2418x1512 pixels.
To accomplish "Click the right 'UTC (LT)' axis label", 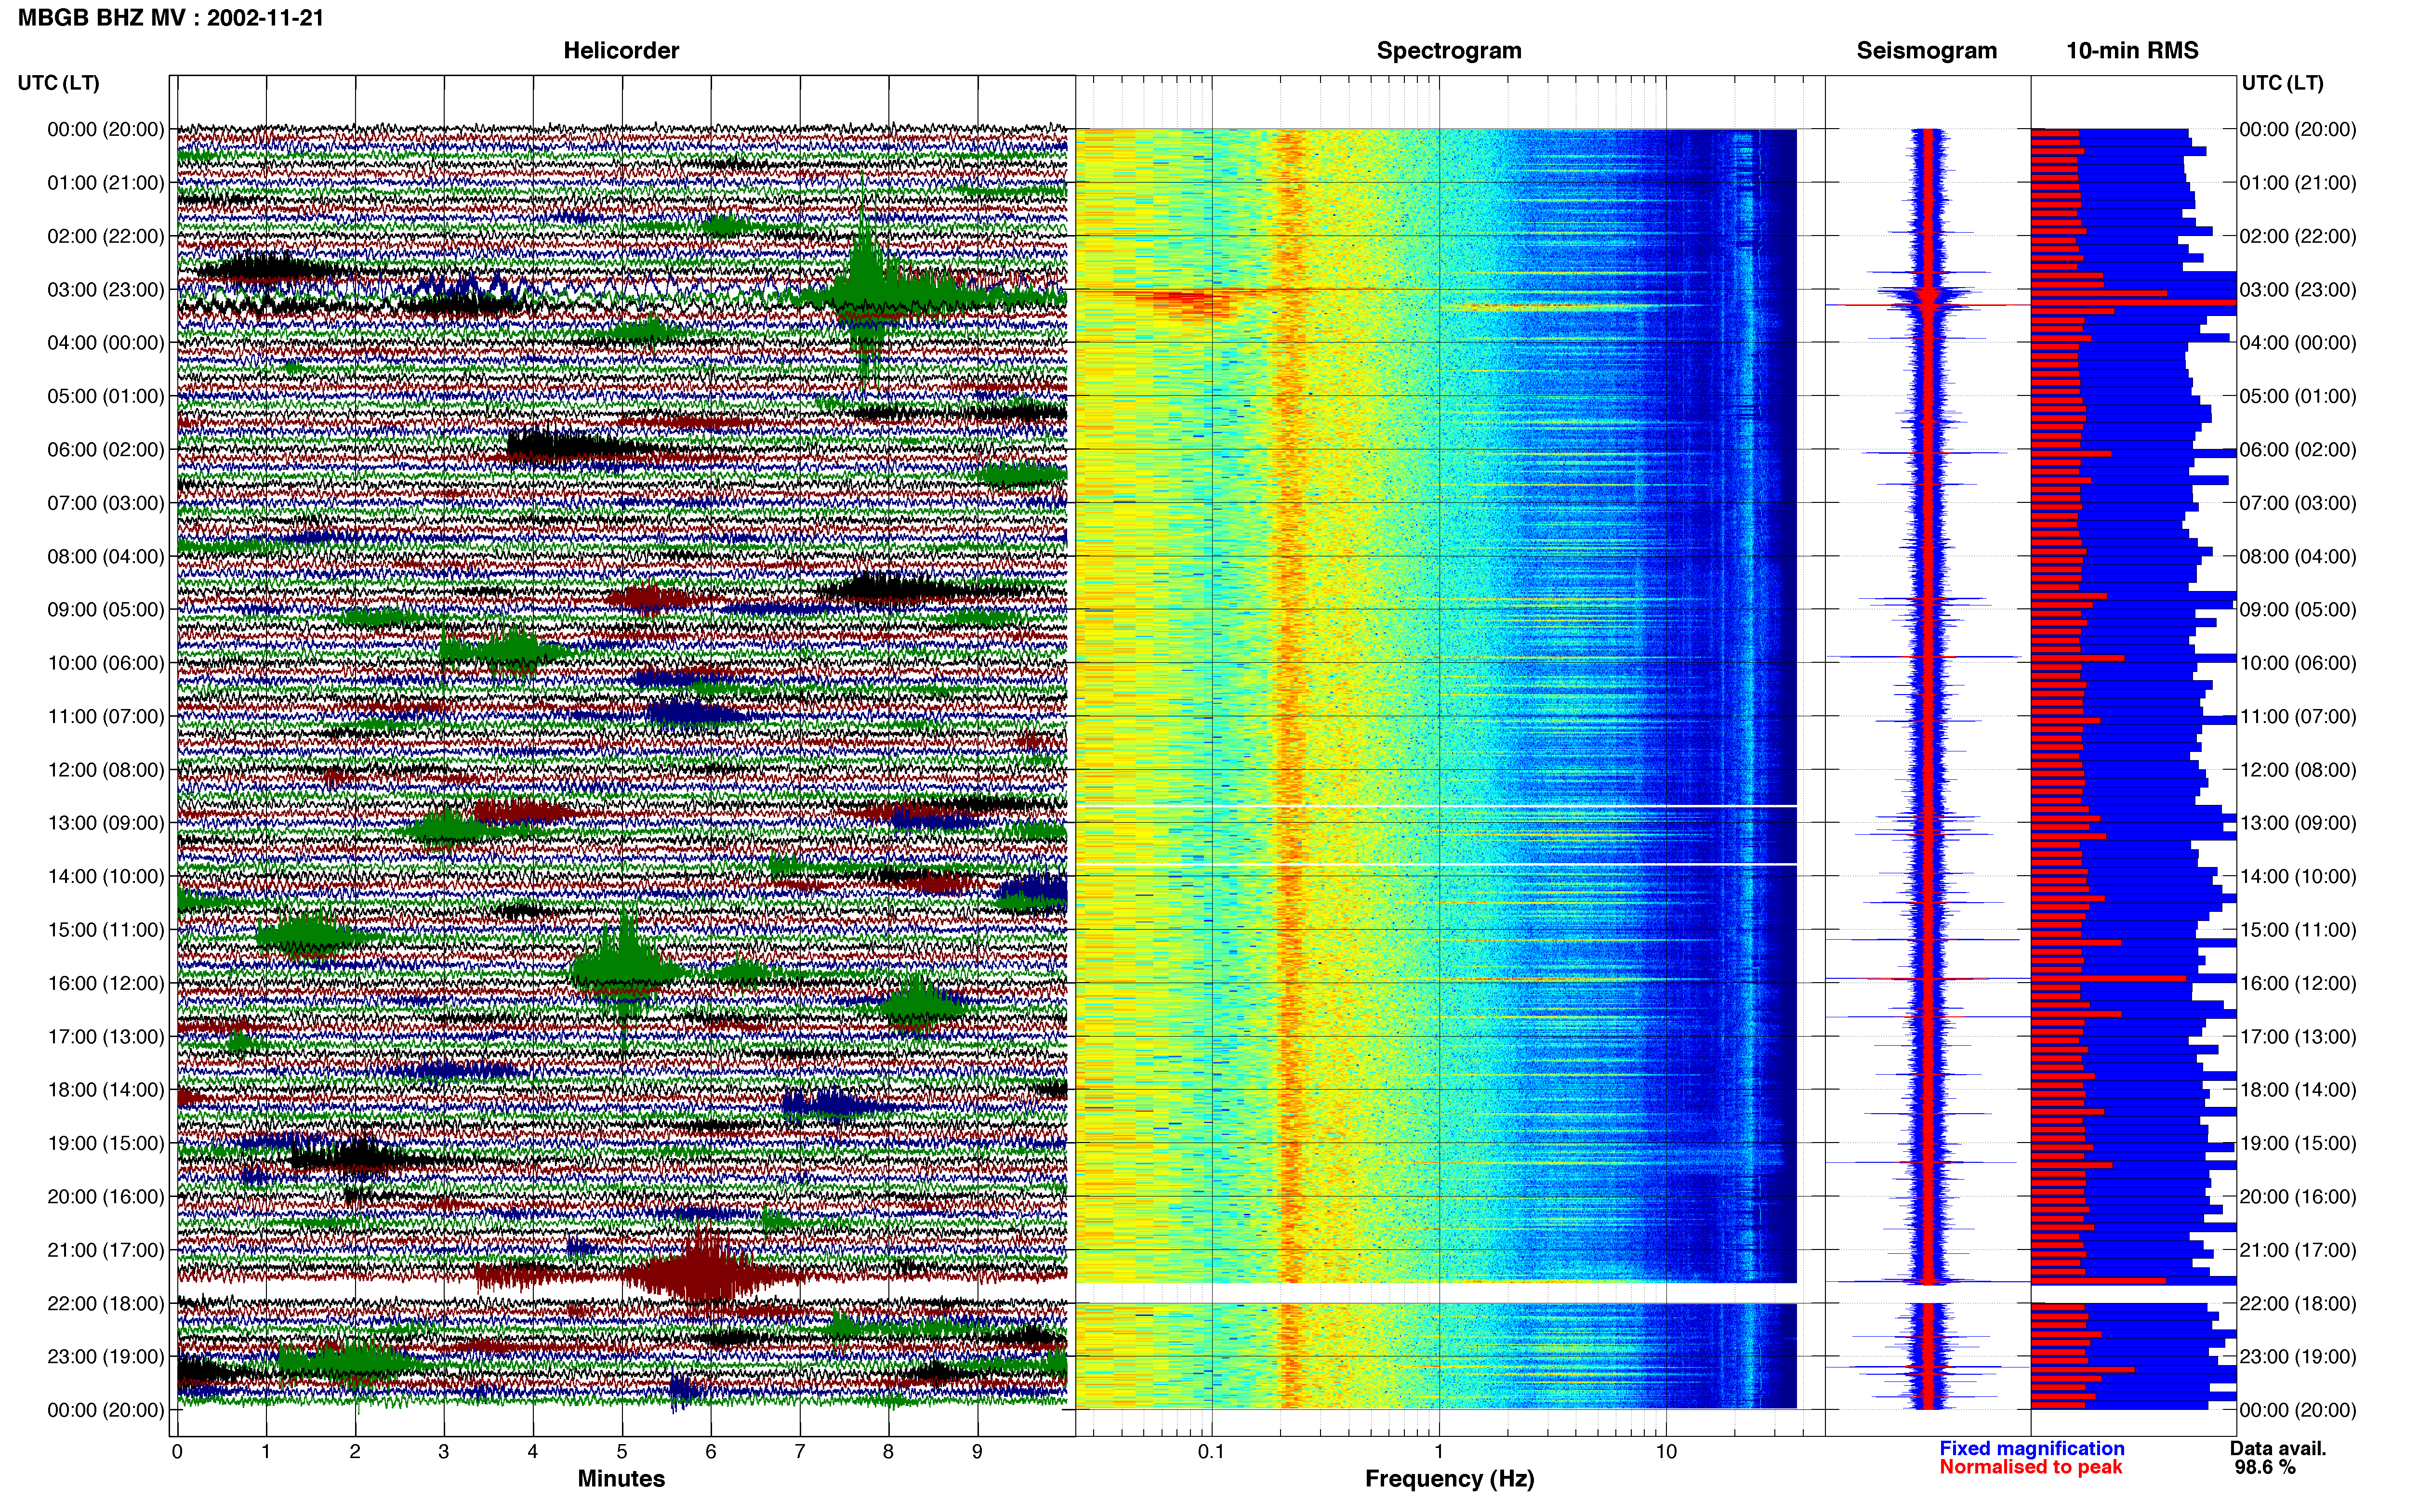I will click(x=2282, y=83).
